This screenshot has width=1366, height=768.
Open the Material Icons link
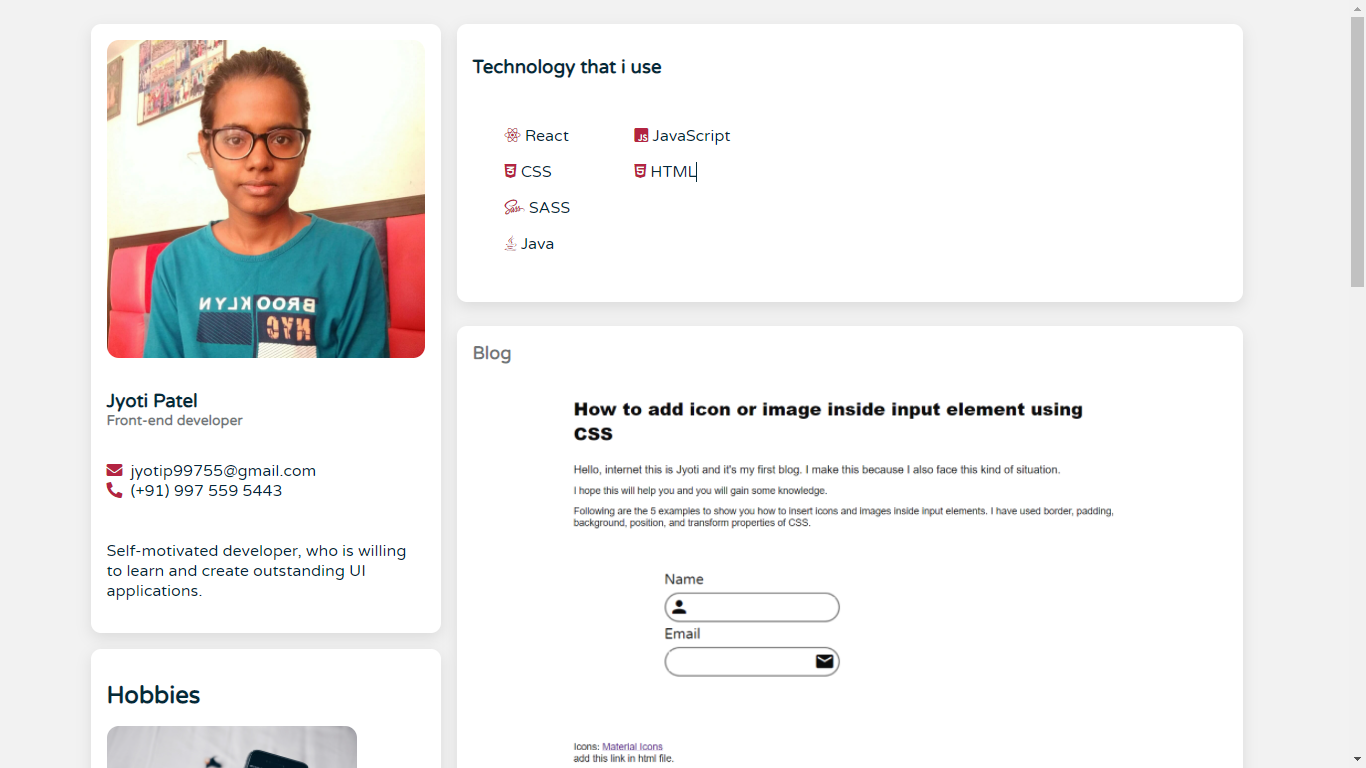pyautogui.click(x=632, y=747)
